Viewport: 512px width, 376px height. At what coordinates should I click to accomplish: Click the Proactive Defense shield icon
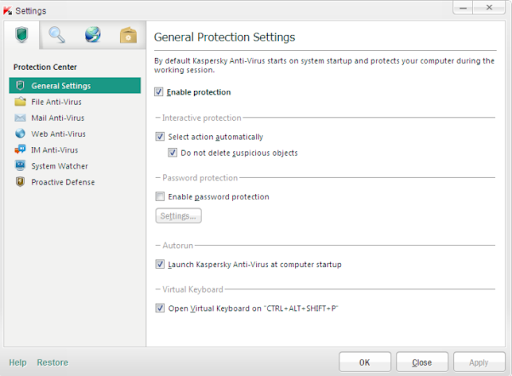click(20, 182)
